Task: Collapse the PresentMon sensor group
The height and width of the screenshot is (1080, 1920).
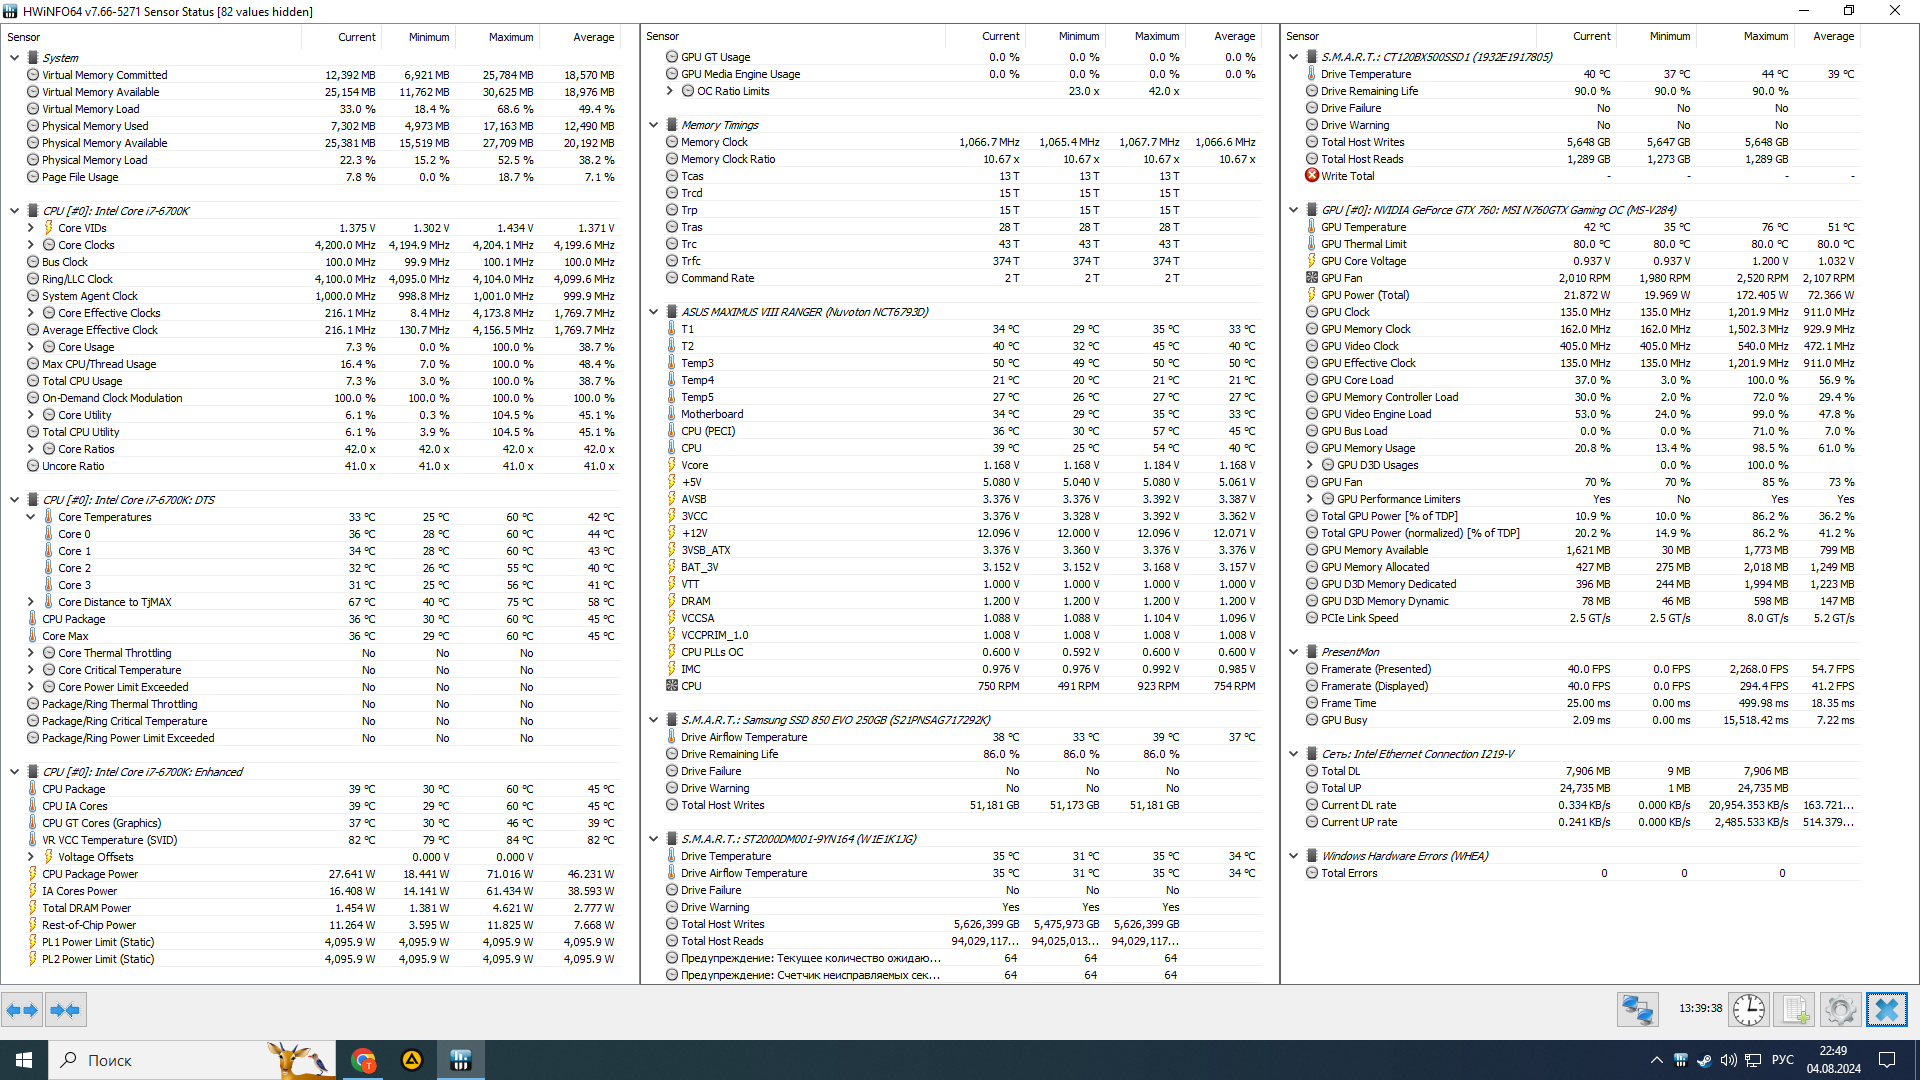Action: [1294, 652]
